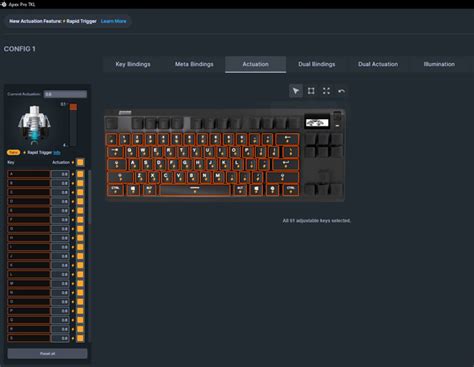The width and height of the screenshot is (474, 367).
Task: Select the Q key on the keyboard
Action: pos(130,152)
